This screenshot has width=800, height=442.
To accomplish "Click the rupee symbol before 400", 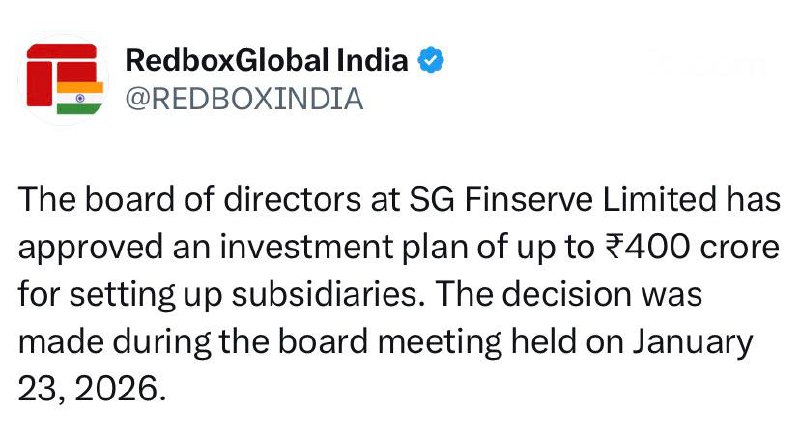I will point(612,247).
